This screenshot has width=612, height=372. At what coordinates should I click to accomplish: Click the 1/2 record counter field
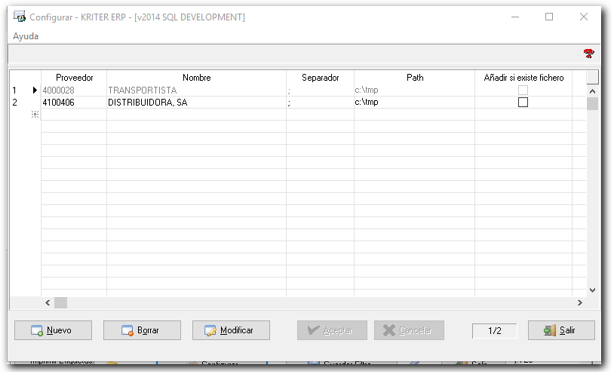pos(495,331)
